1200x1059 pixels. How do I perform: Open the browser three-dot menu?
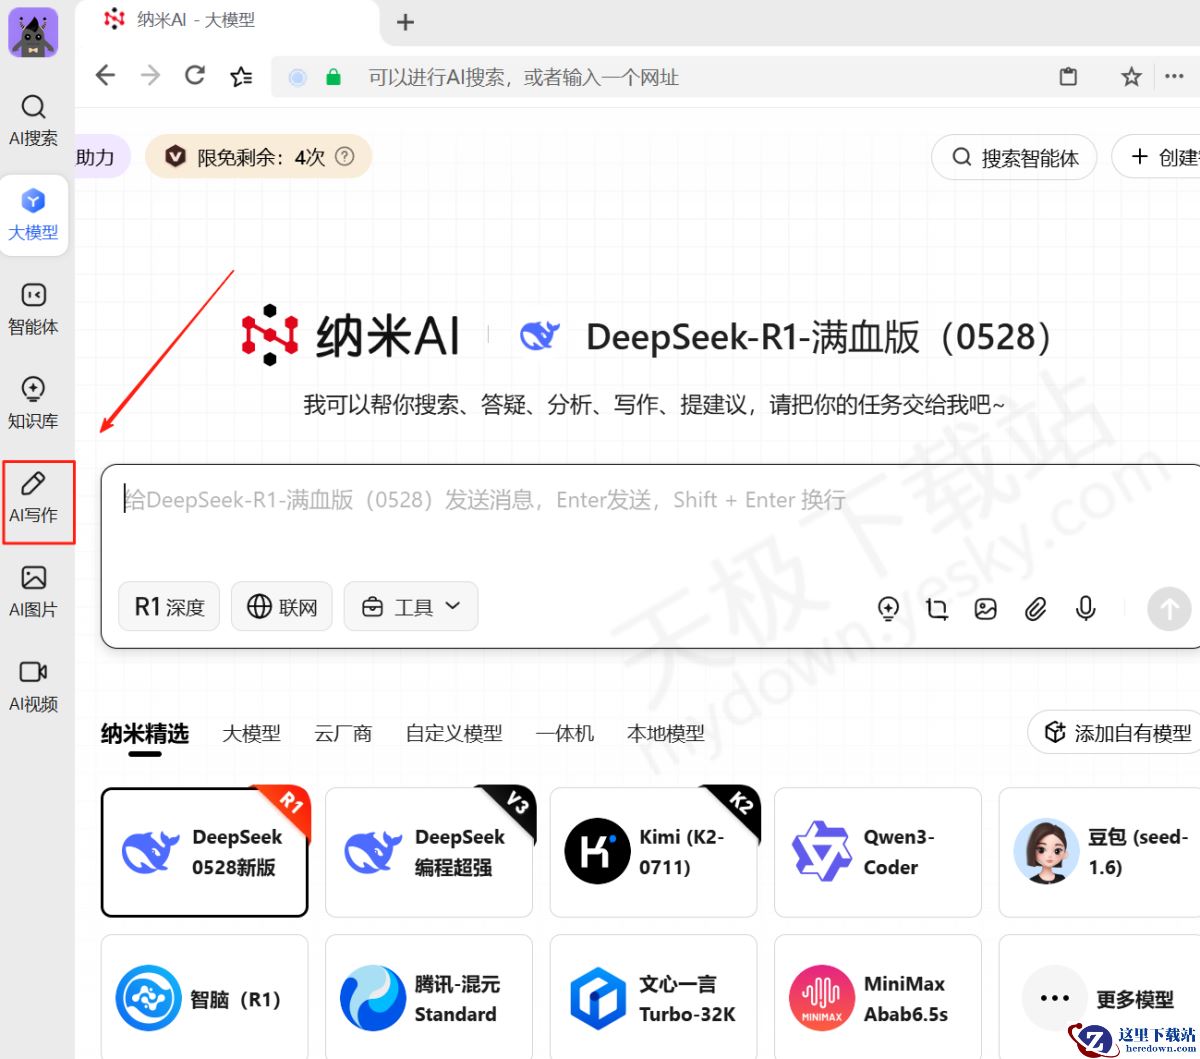click(x=1174, y=77)
